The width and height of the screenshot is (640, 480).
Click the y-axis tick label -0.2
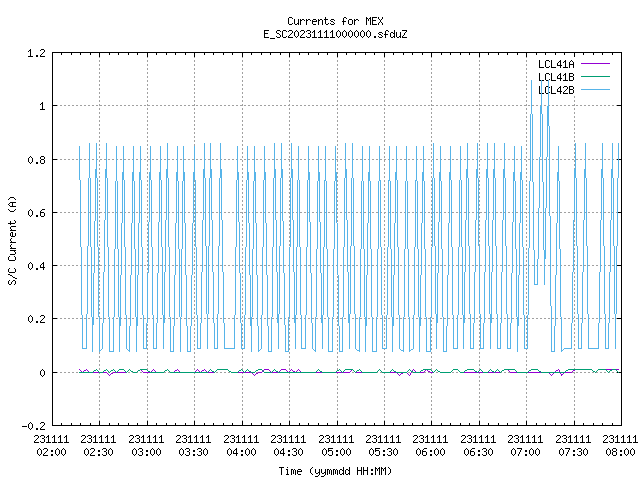click(x=33, y=426)
